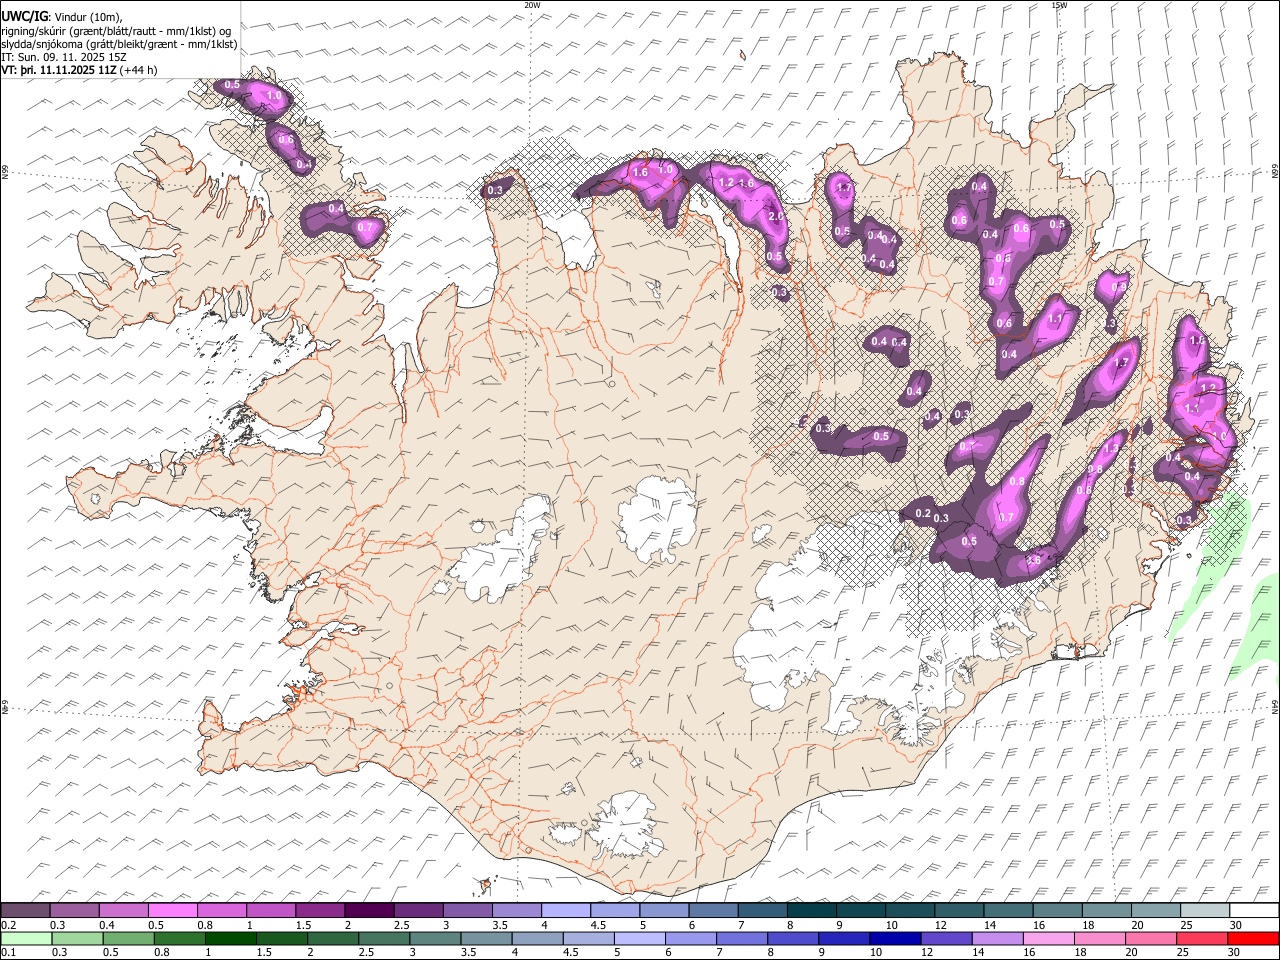Click the hot pink 20 rain legend swatch
Image resolution: width=1280 pixels, height=960 pixels.
pyautogui.click(x=1149, y=939)
